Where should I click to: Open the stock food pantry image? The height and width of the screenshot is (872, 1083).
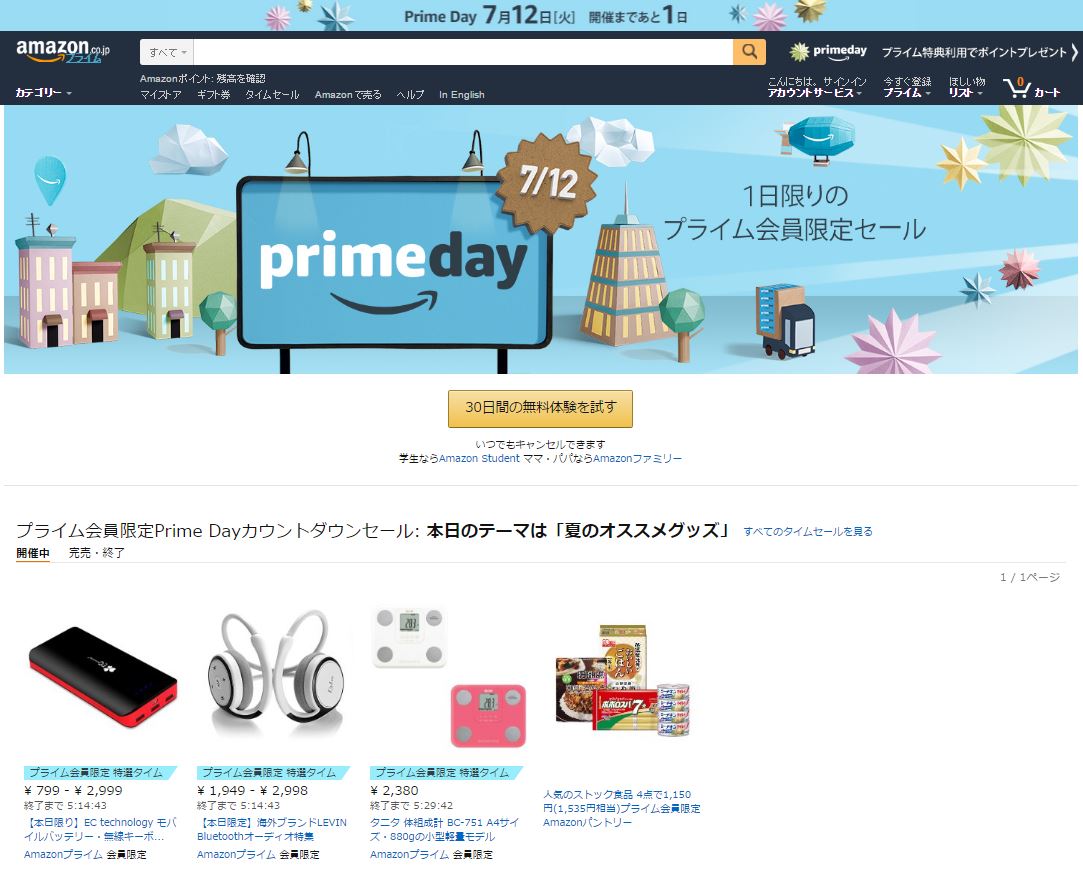coord(622,681)
